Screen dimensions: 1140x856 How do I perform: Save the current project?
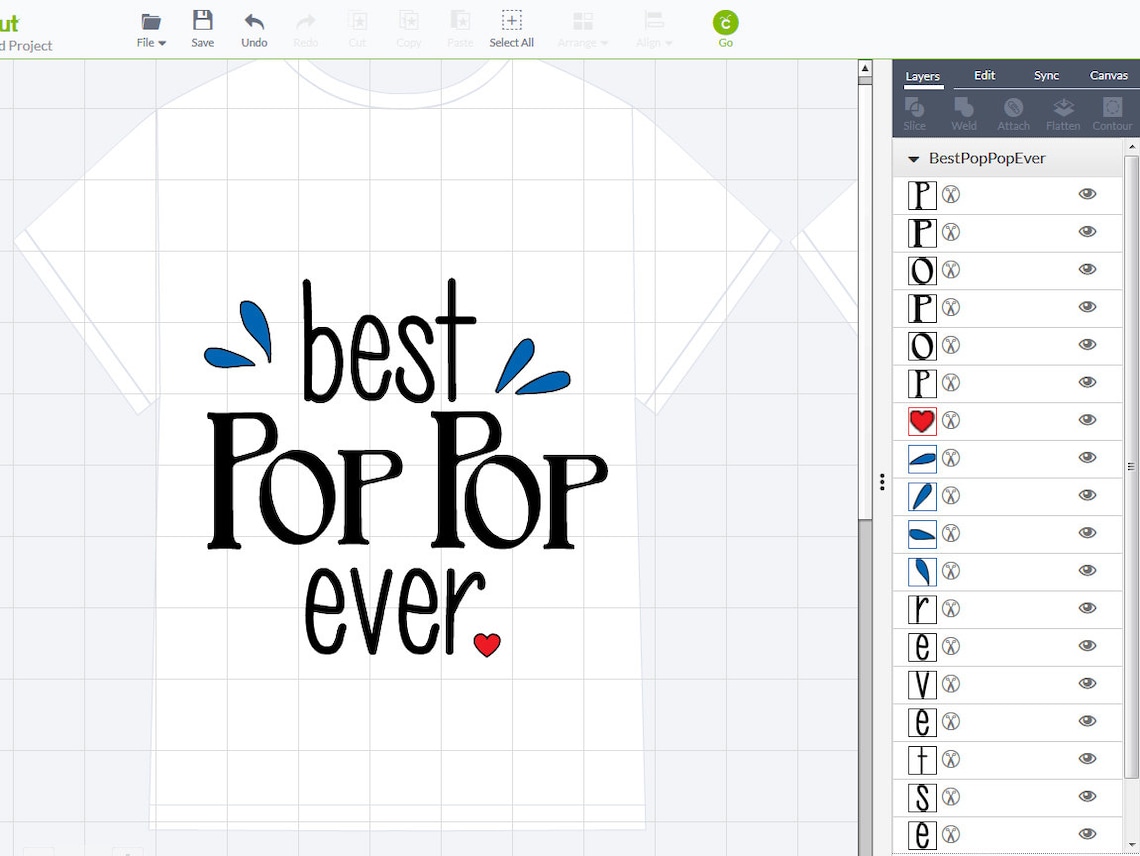point(202,27)
